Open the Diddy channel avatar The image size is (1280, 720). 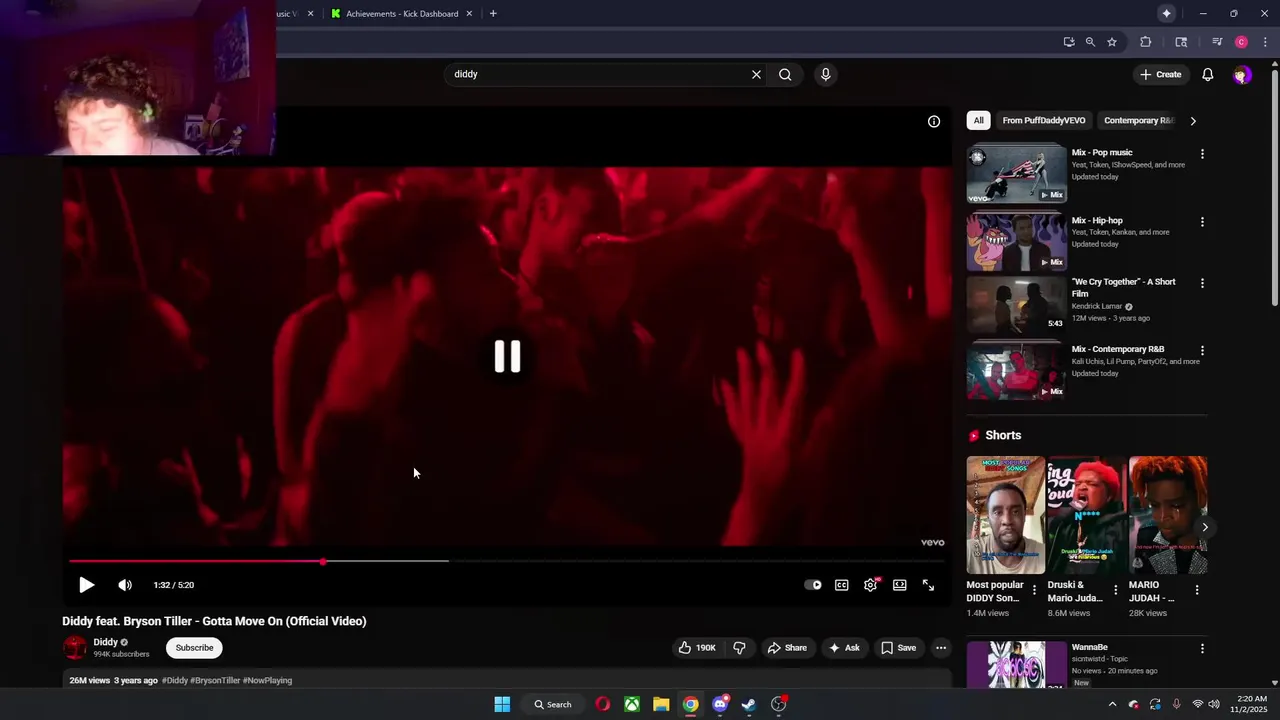pos(75,648)
